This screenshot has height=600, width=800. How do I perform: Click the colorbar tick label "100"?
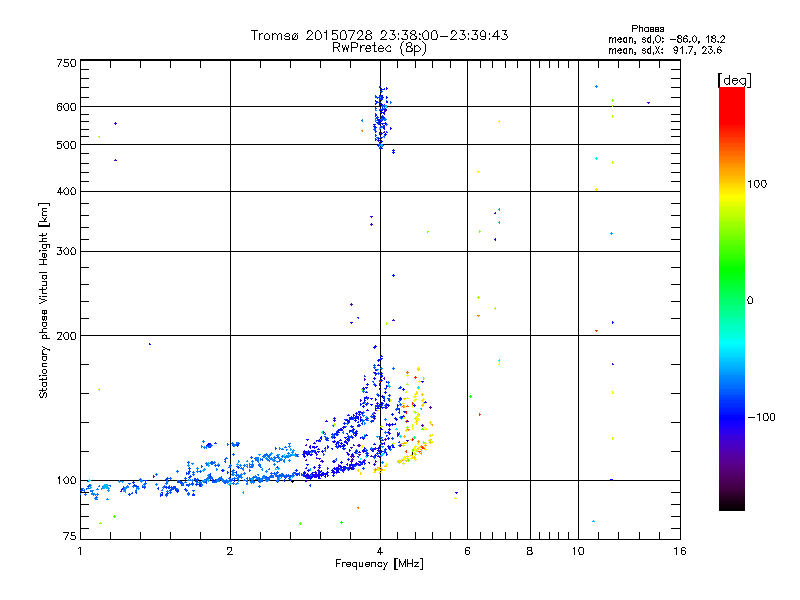(x=757, y=184)
